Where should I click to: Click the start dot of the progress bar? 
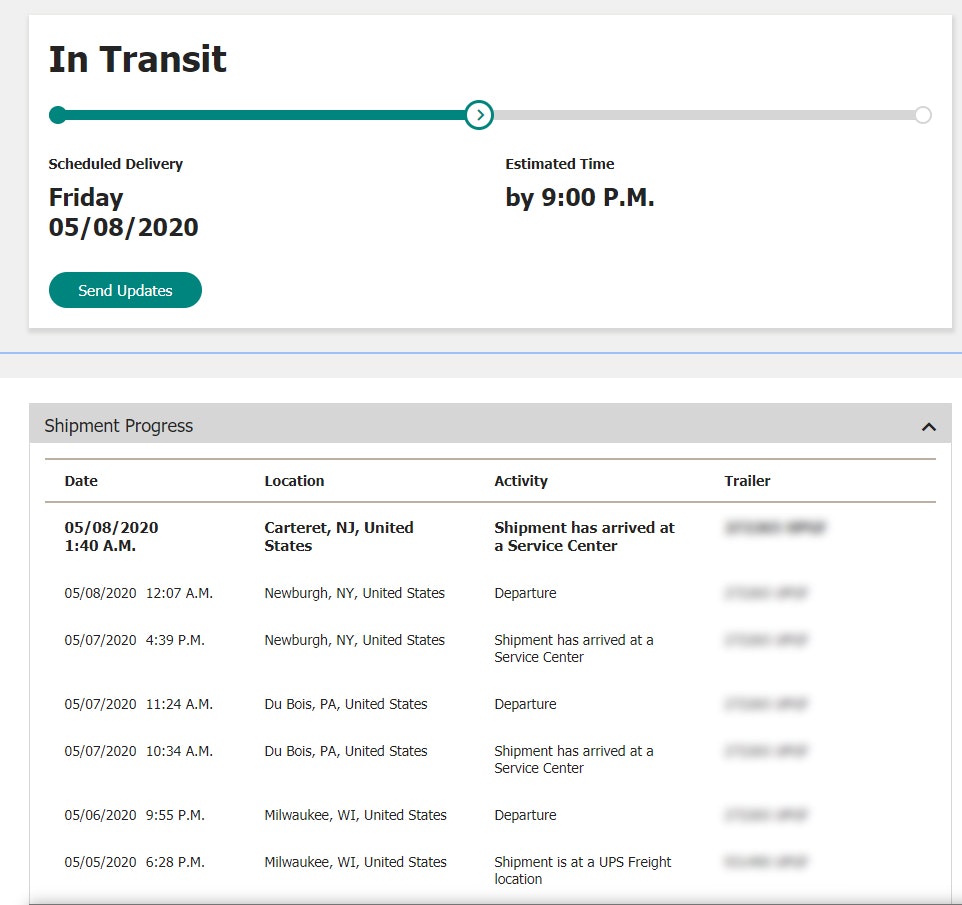(x=58, y=115)
